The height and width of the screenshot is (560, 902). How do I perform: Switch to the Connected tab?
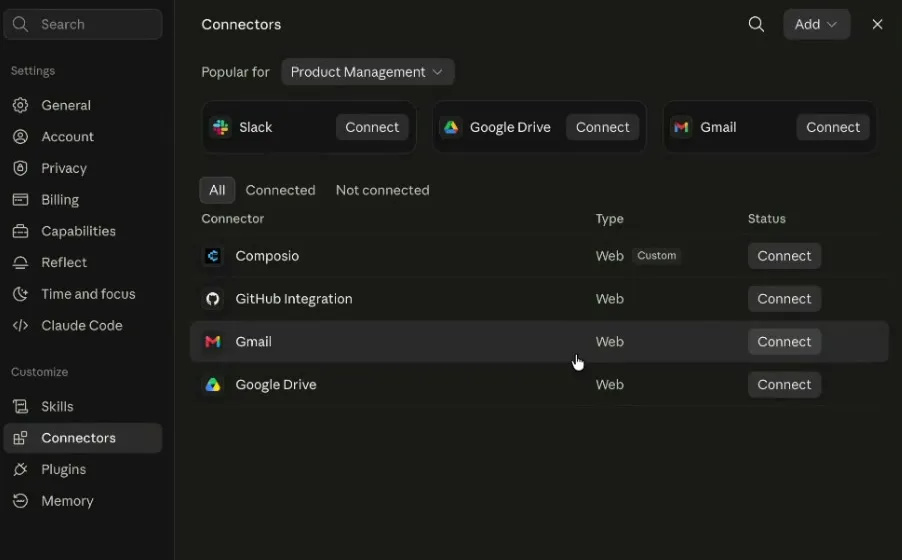tap(280, 190)
